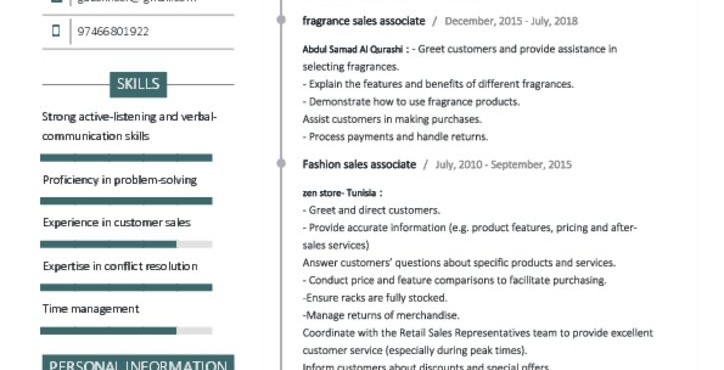Screen dimensions: 724x370
Task: Click the active-listening skill level bar
Action: pyautogui.click(x=126, y=158)
